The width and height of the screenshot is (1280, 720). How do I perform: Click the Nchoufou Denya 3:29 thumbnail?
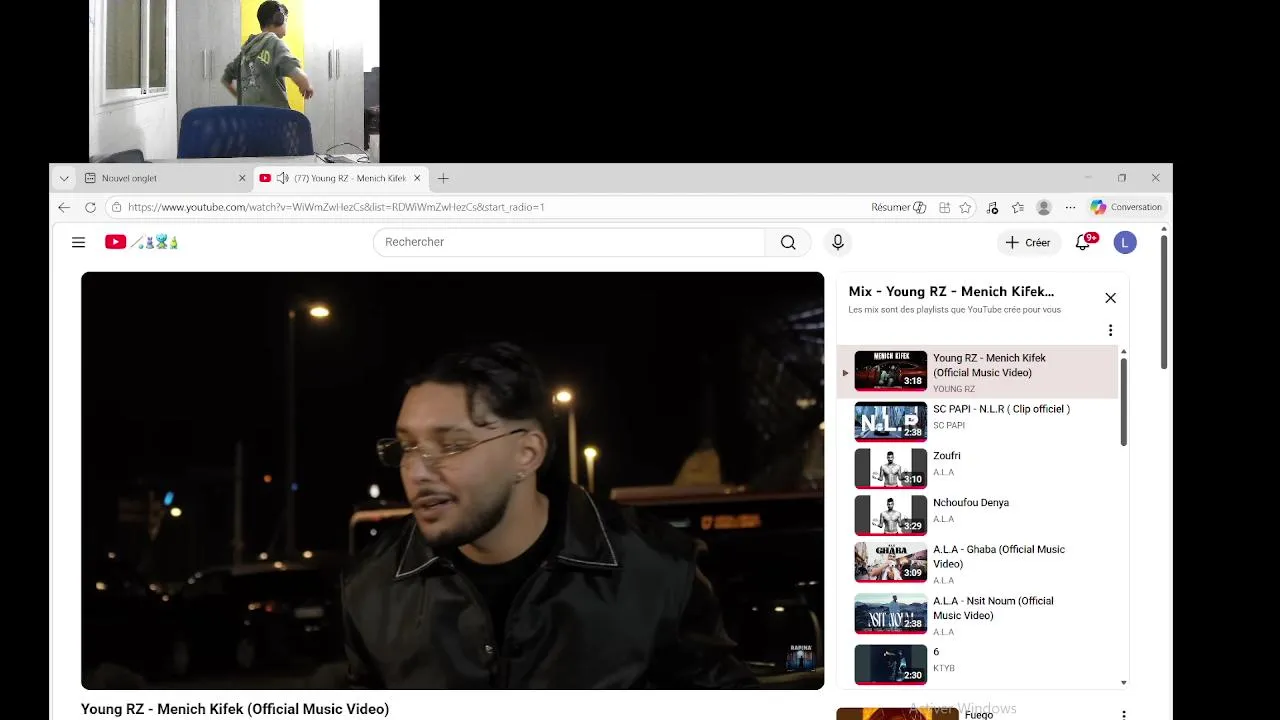(890, 515)
